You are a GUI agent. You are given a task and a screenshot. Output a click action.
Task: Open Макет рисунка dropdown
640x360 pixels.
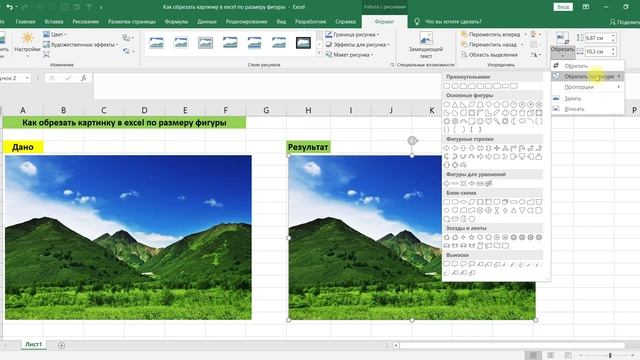click(349, 55)
